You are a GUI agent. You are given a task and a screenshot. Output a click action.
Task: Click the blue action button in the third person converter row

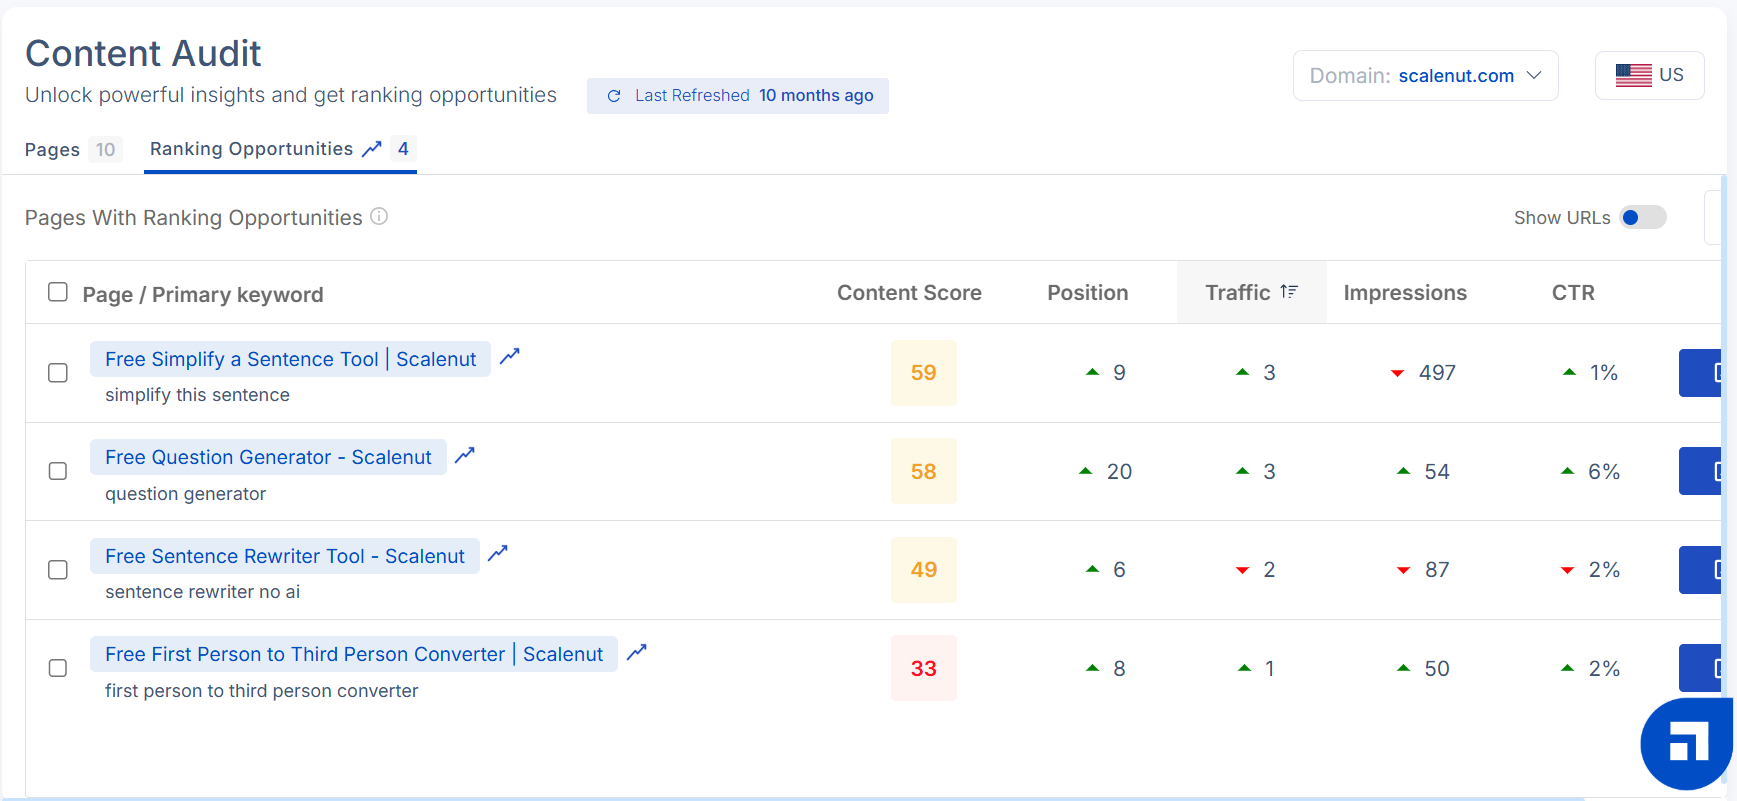pyautogui.click(x=1700, y=668)
